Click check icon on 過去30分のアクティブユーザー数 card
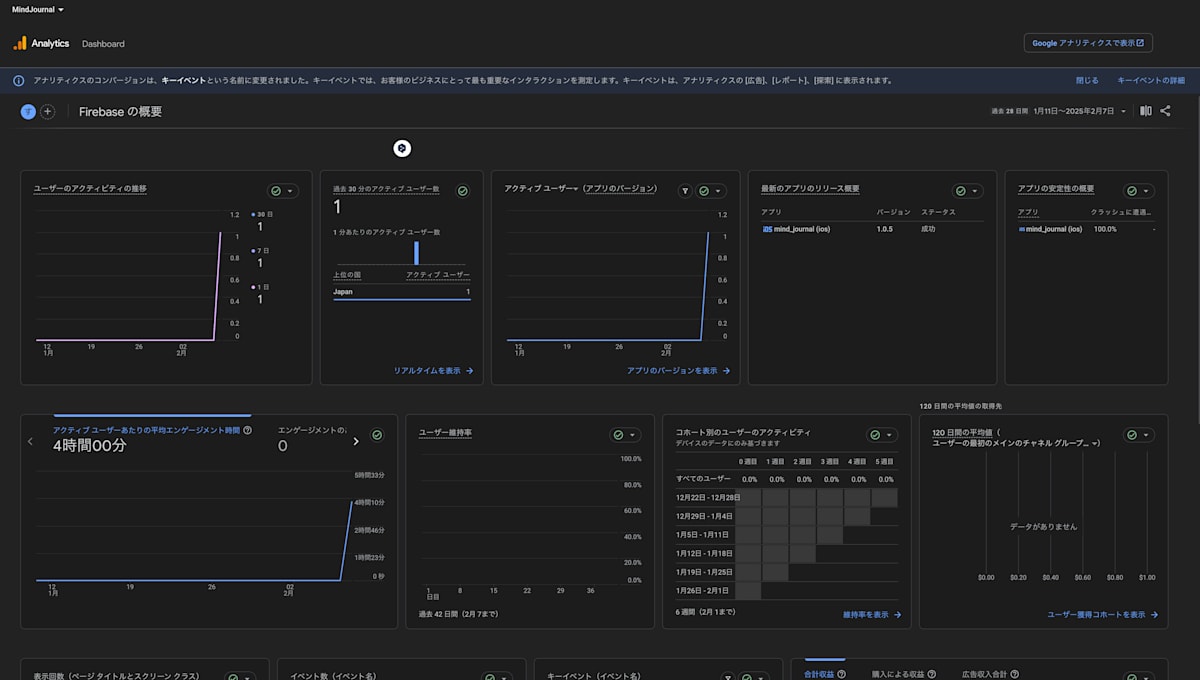This screenshot has height=680, width=1200. (463, 191)
